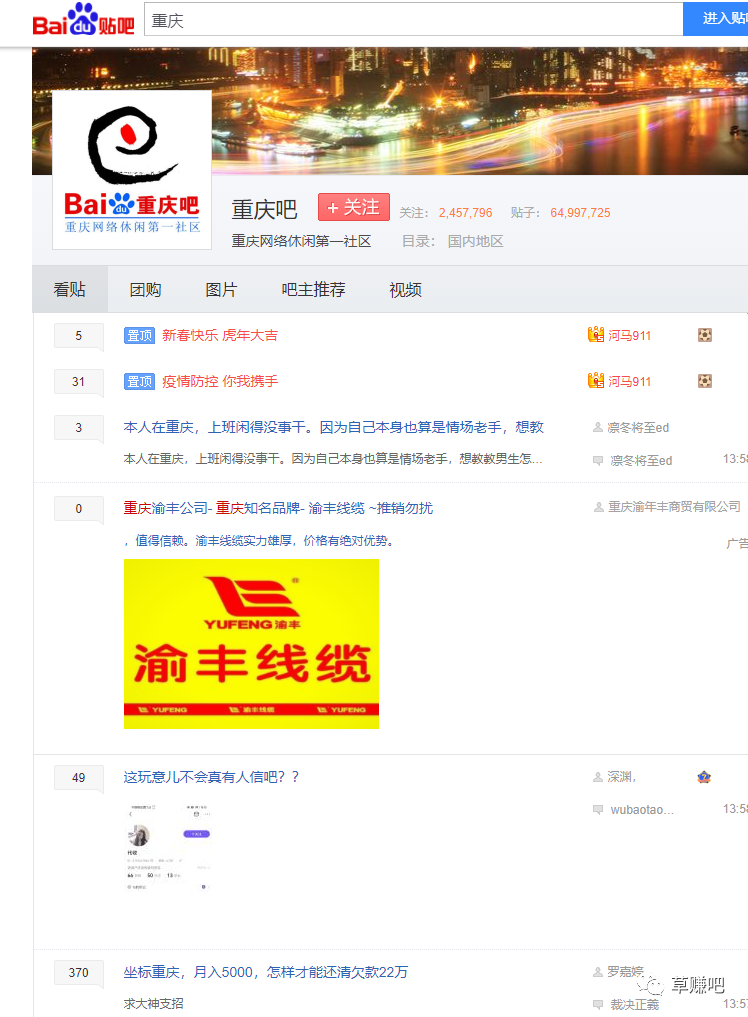Click the 进入贴吧 button

718,19
